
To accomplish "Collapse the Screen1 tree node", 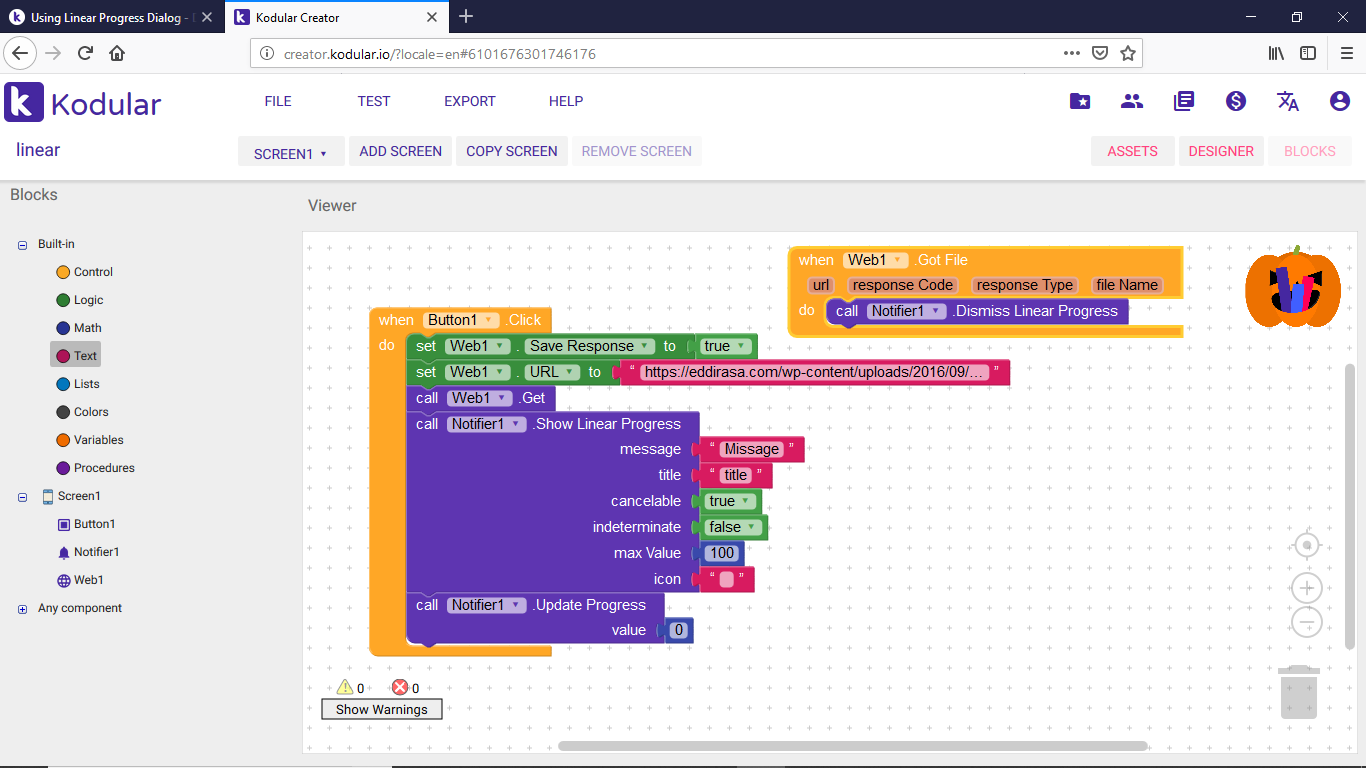I will 22,496.
